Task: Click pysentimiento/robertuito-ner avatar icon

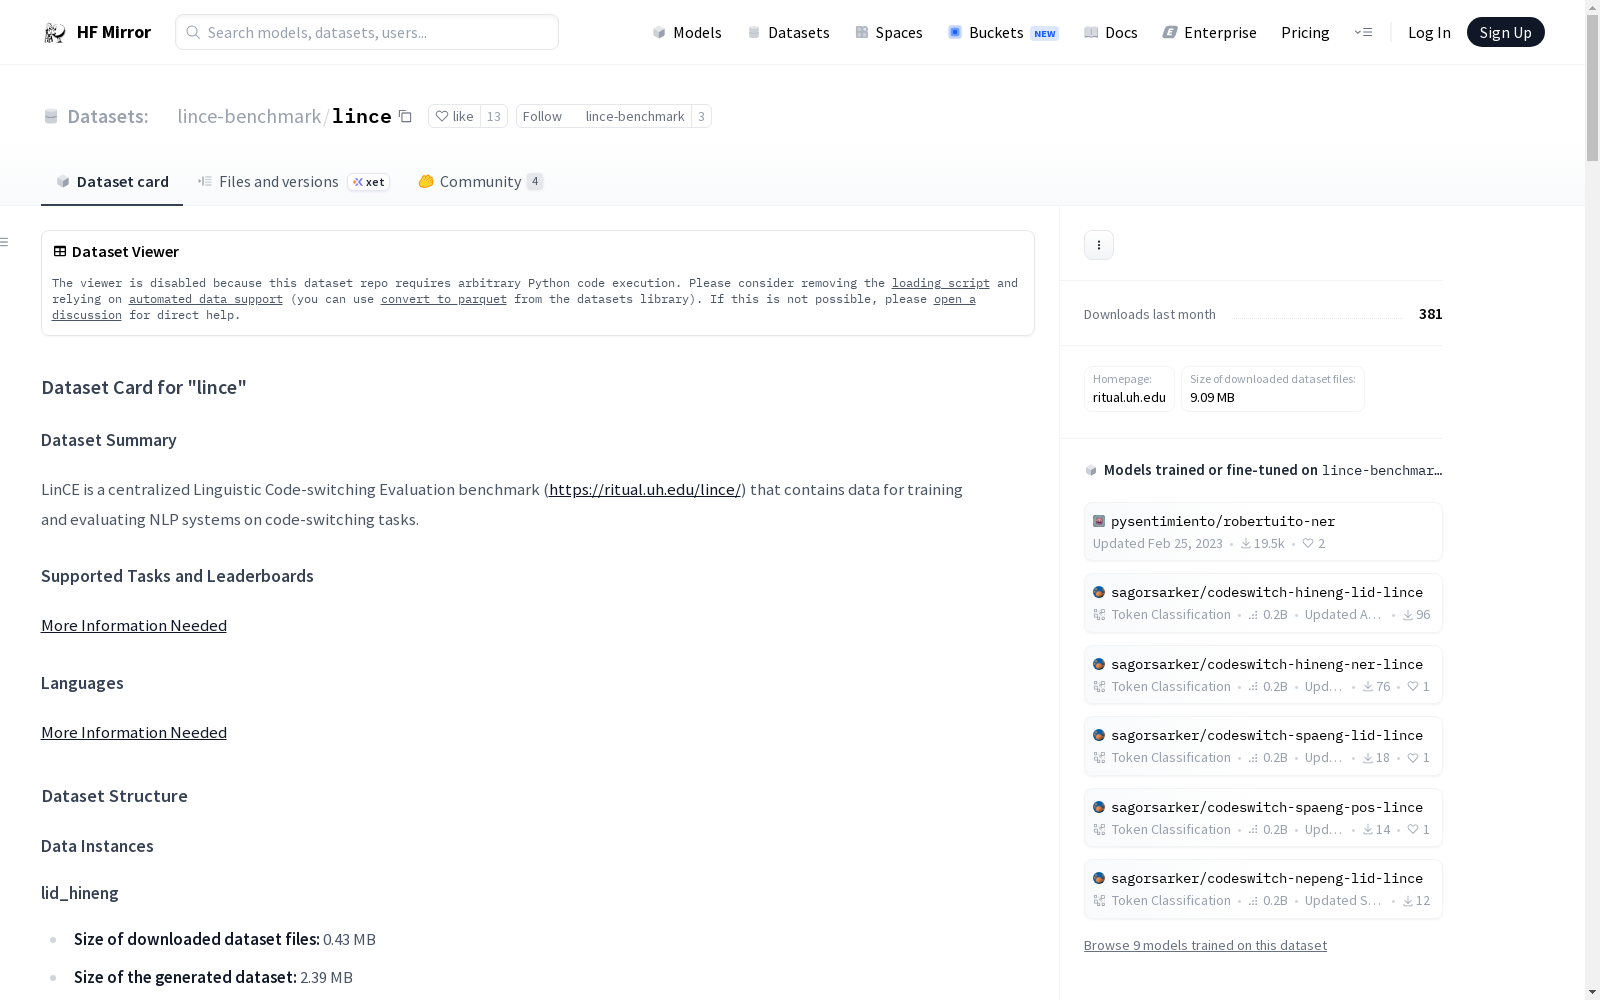Action: click(1099, 521)
